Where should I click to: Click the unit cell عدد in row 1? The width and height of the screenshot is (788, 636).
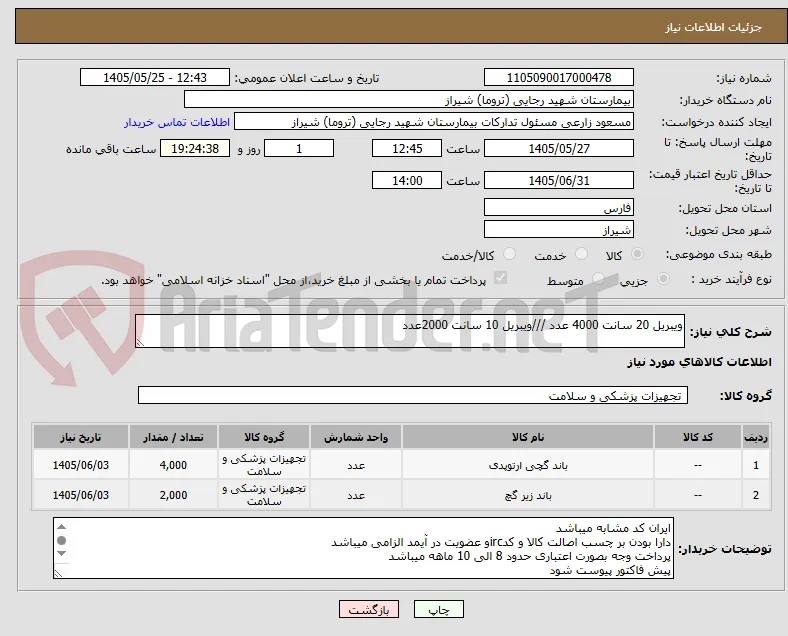[356, 465]
